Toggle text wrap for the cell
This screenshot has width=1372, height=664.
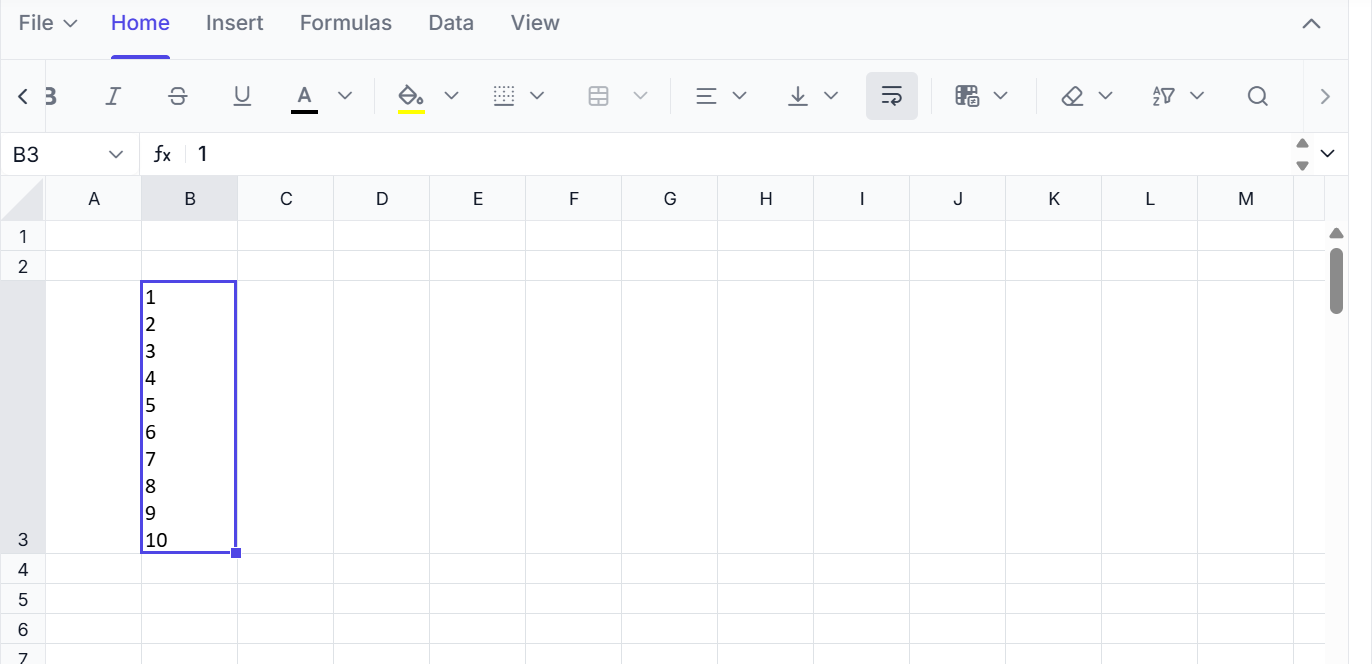click(891, 96)
